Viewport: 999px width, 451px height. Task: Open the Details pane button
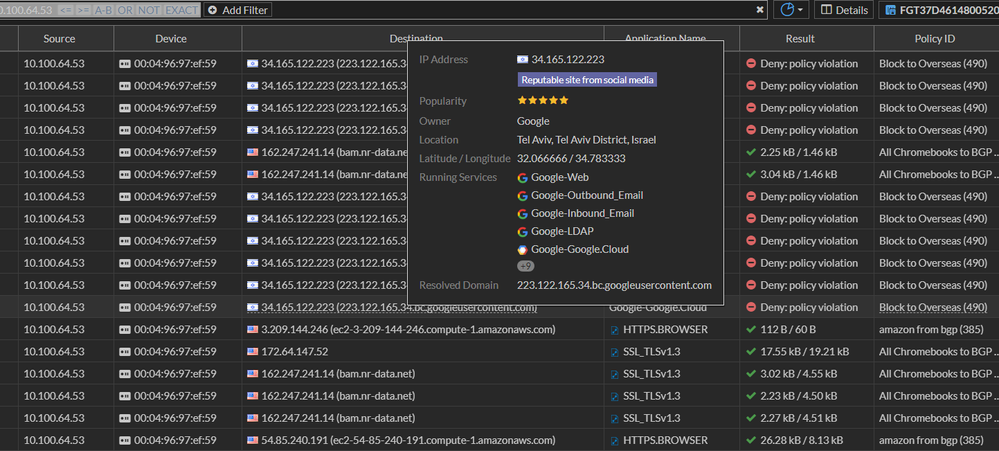(x=844, y=10)
